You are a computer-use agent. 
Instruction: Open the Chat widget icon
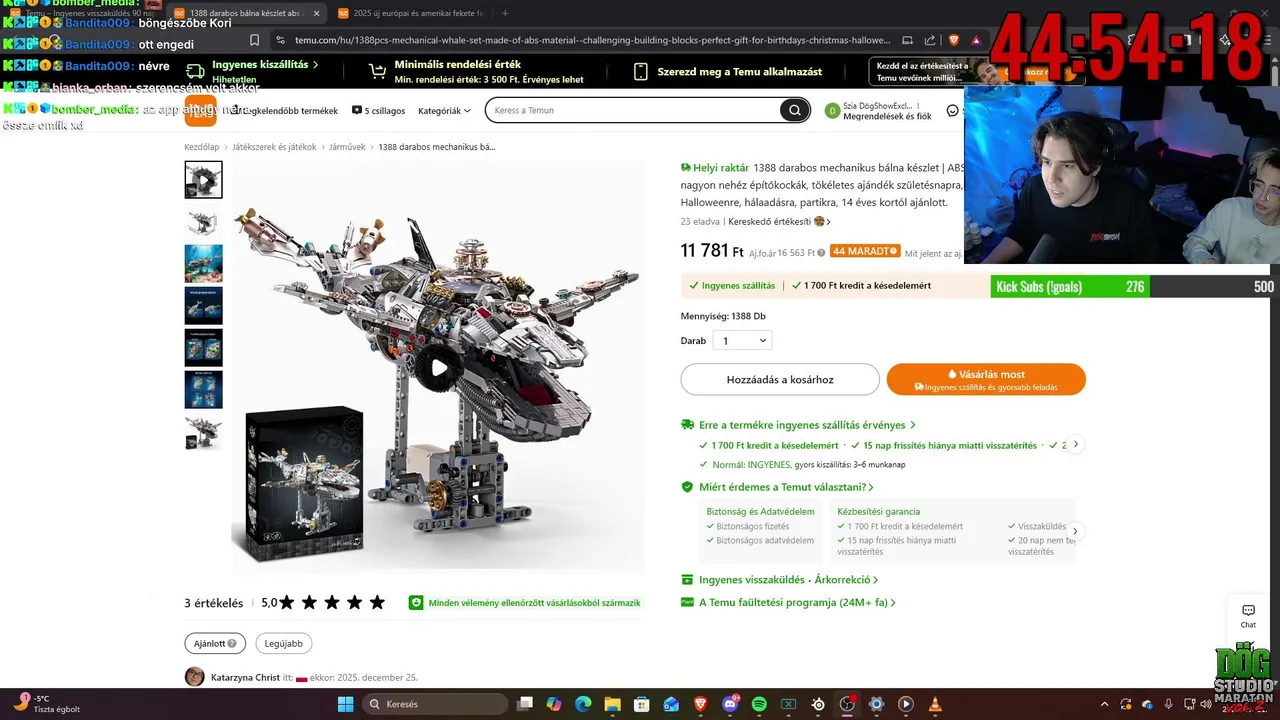pyautogui.click(x=1248, y=616)
